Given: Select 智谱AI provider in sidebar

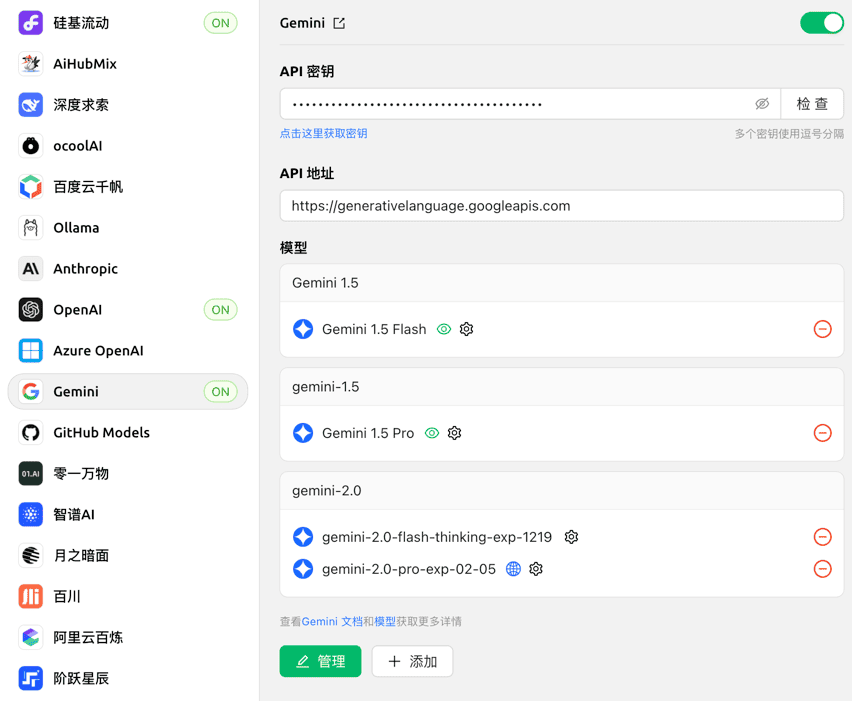Looking at the screenshot, I should [128, 515].
